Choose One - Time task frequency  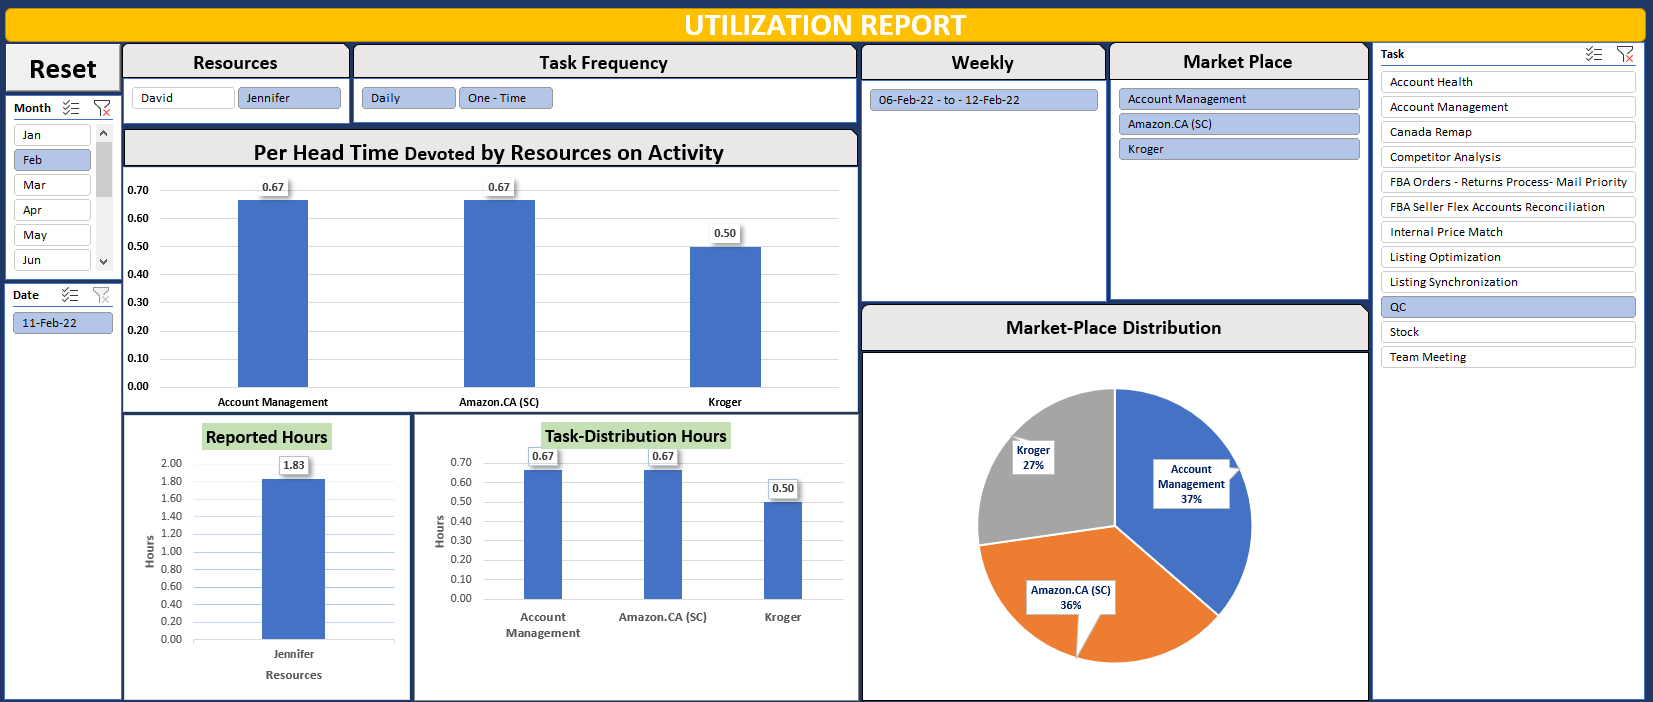coord(506,98)
